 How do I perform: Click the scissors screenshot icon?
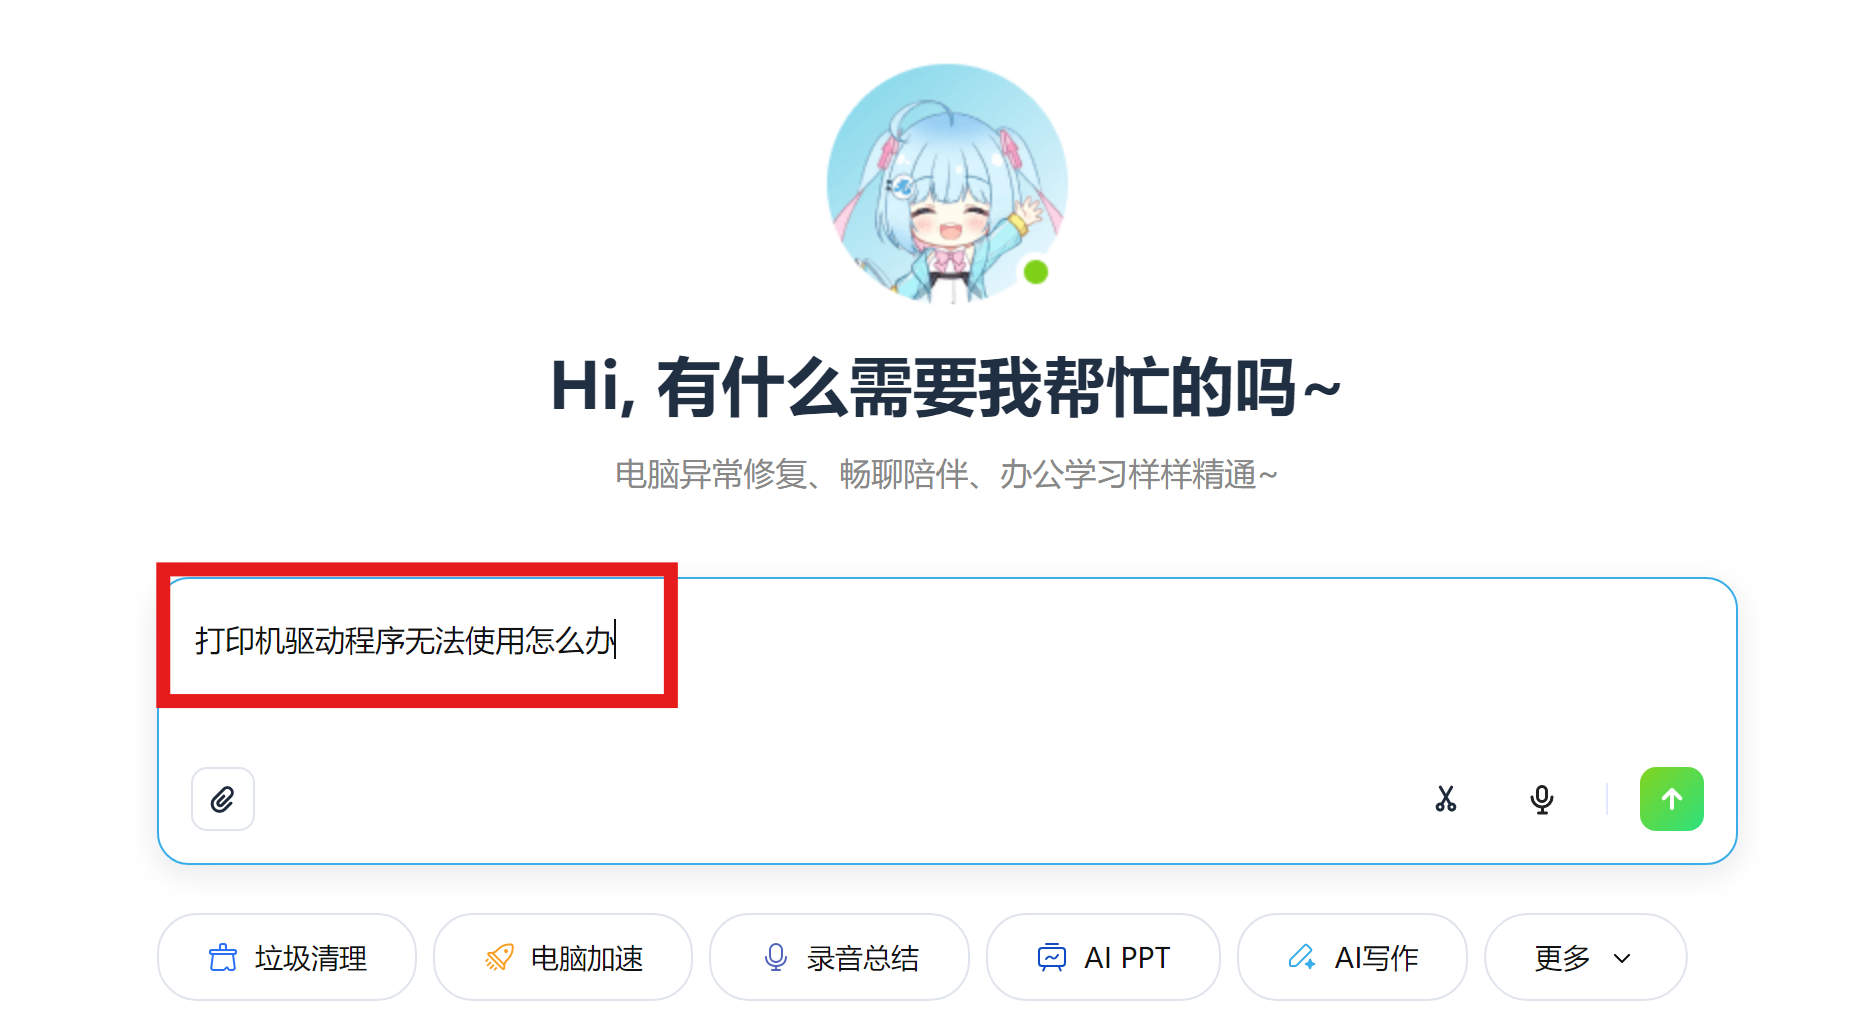click(x=1446, y=799)
